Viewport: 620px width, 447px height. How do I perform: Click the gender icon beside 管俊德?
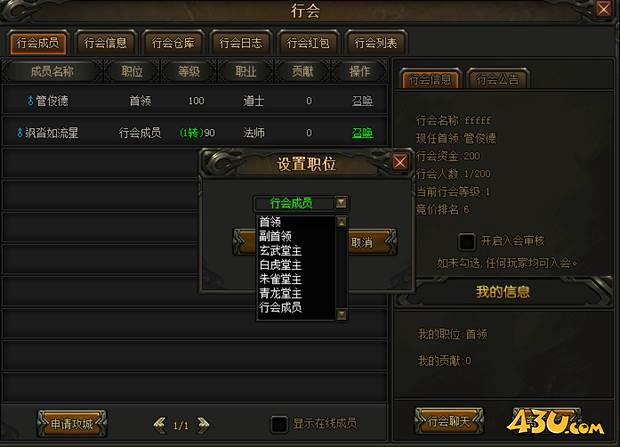point(30,101)
